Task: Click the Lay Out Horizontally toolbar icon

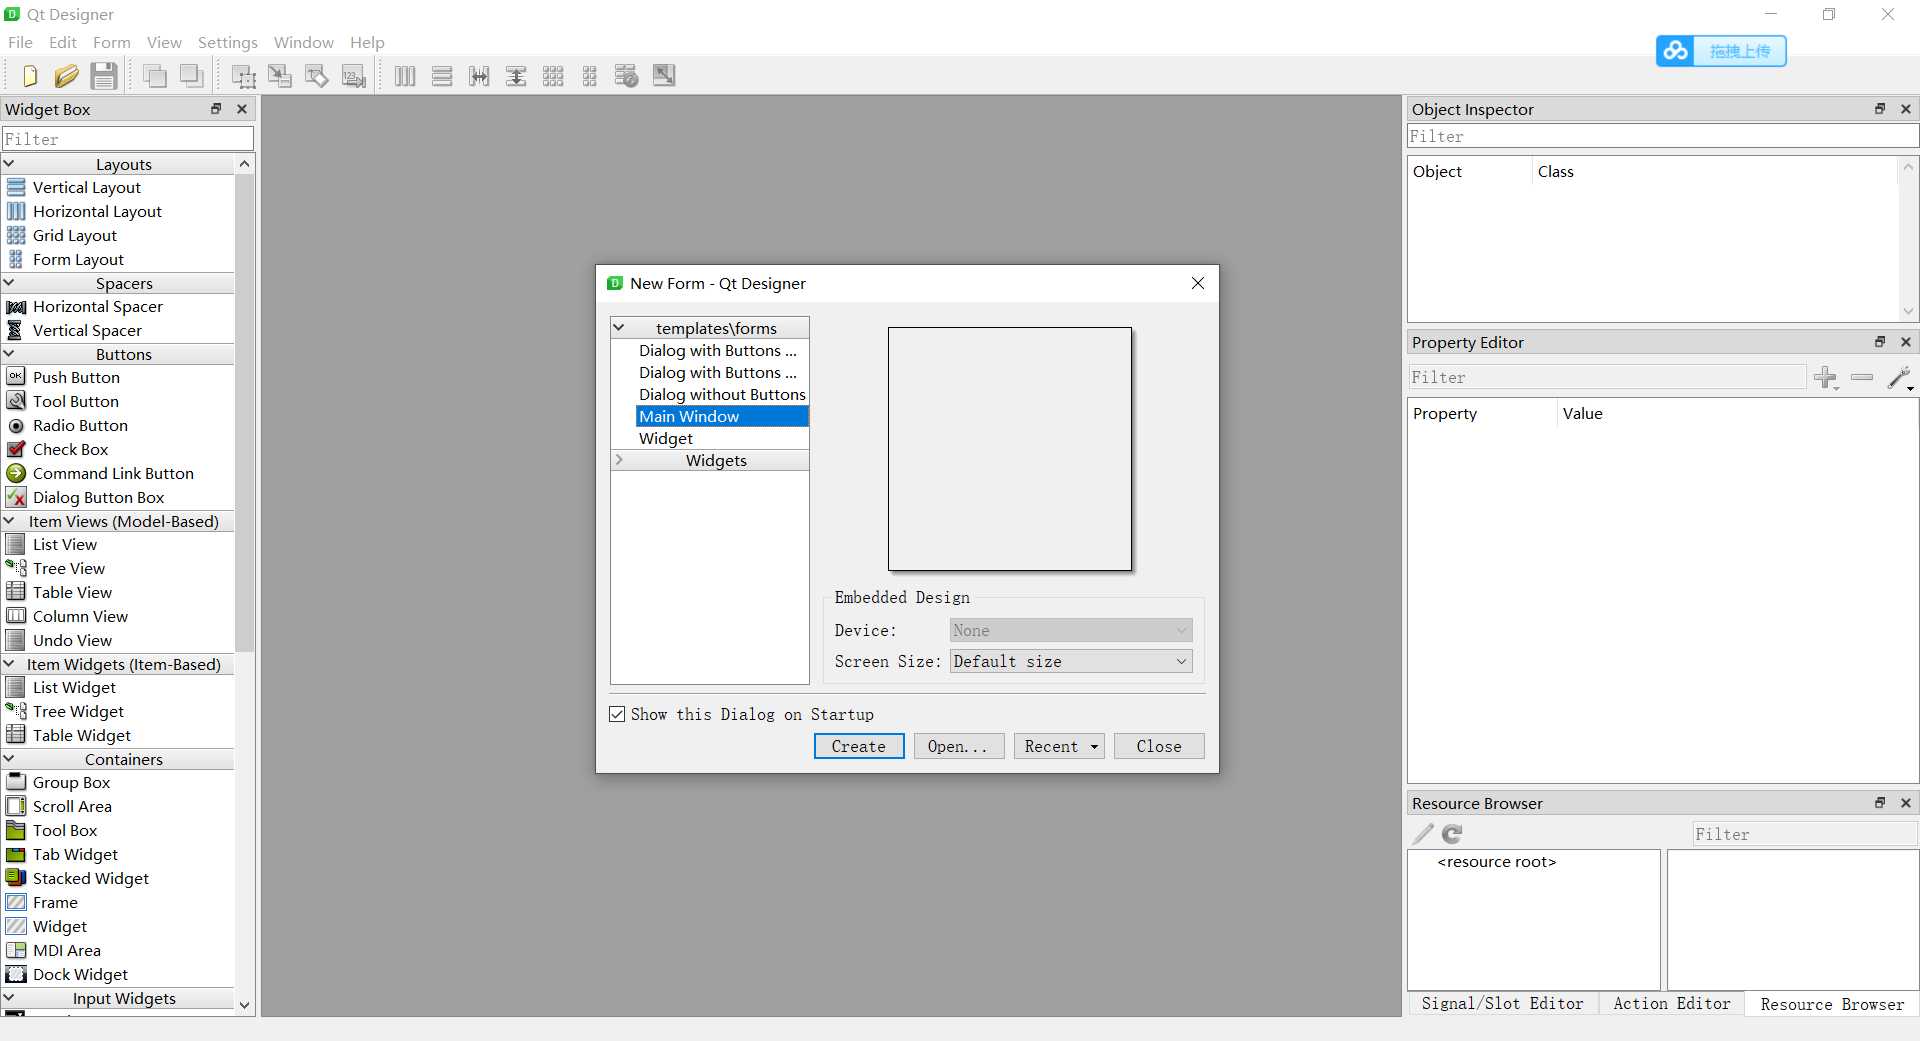Action: pyautogui.click(x=405, y=76)
